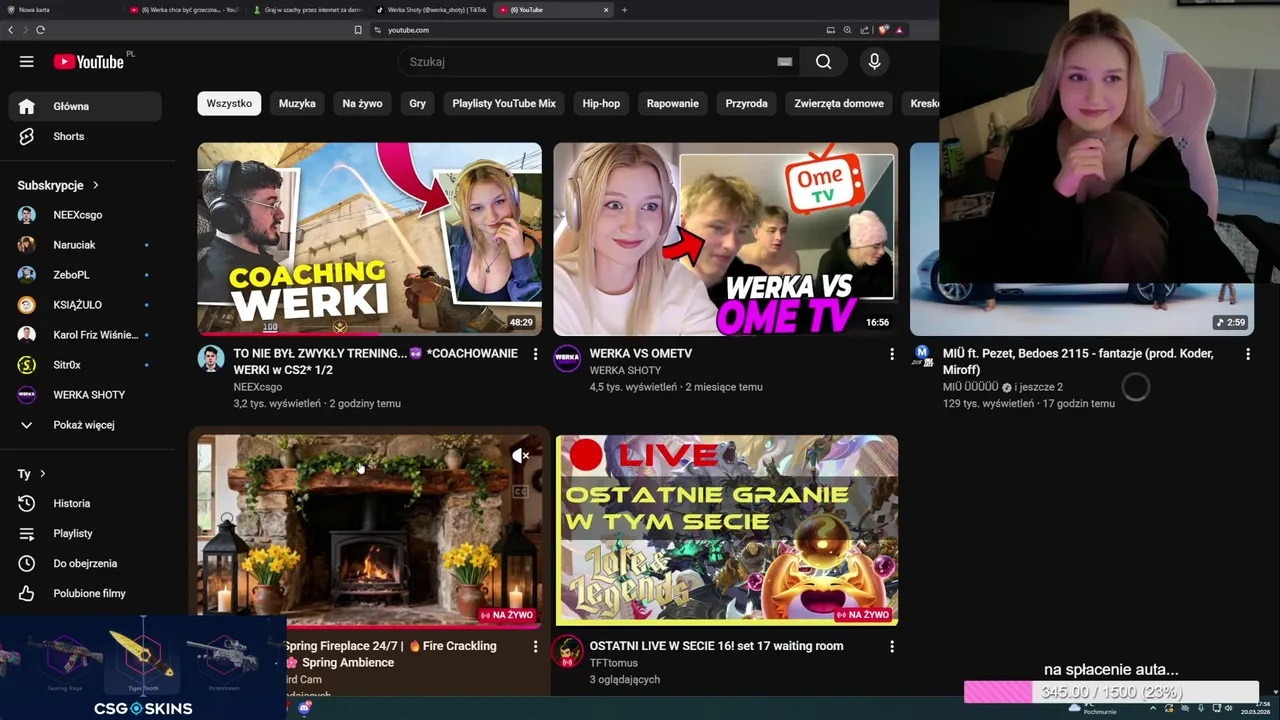Open the OSTATNIE GRANIE W TYM SECIE thumbnail
Image resolution: width=1280 pixels, height=720 pixels.
726,530
